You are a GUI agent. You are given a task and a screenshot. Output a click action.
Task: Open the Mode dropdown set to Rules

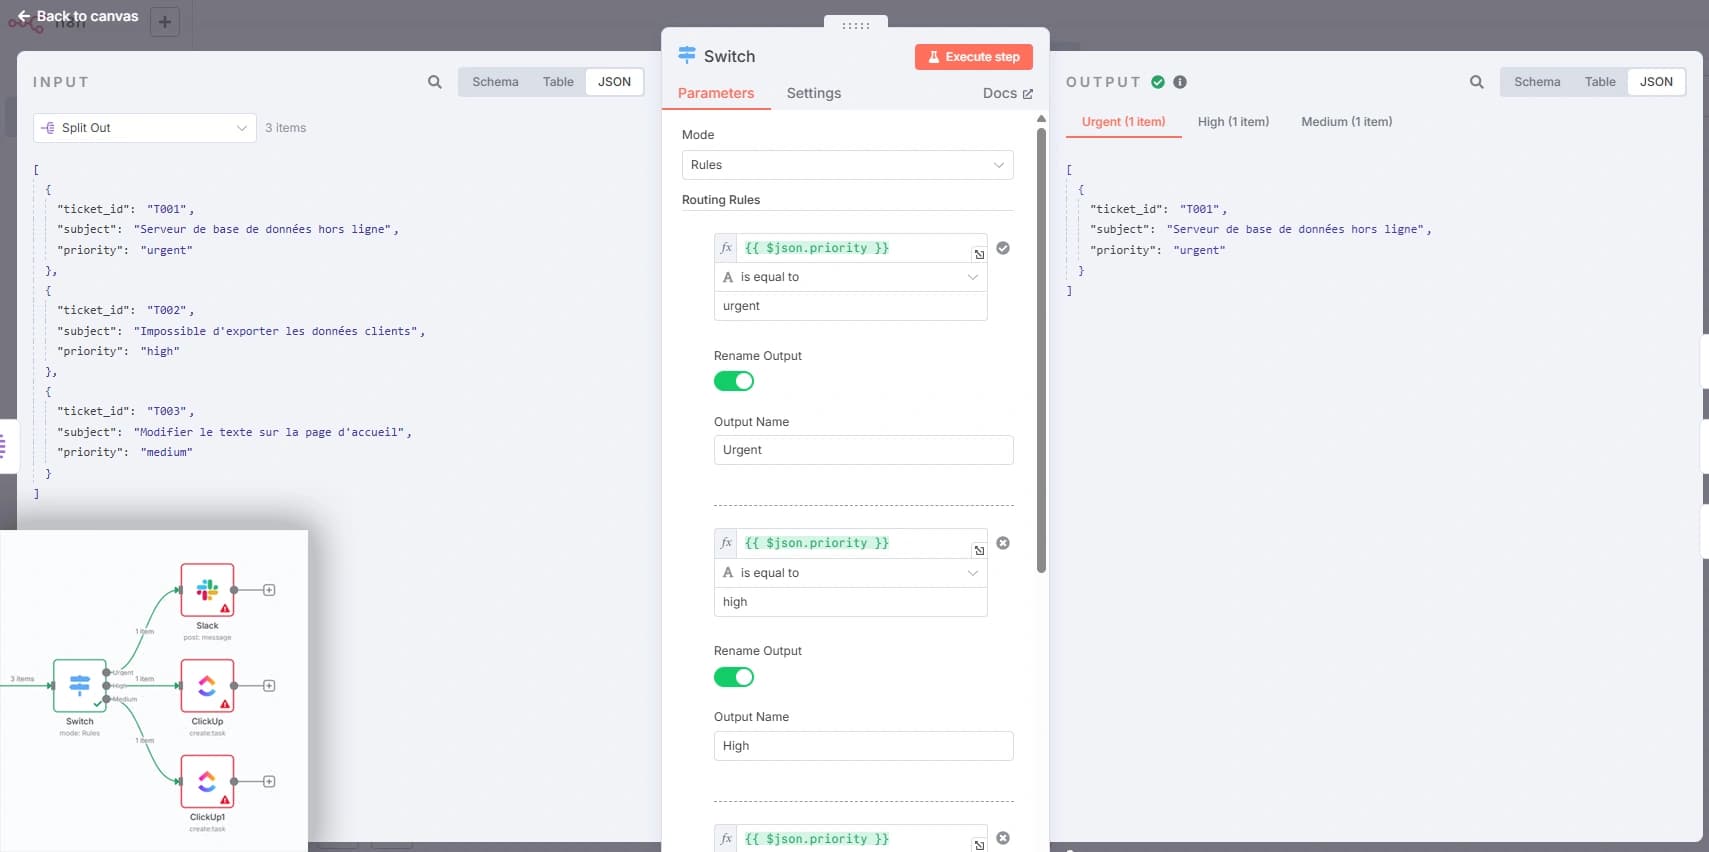(847, 165)
